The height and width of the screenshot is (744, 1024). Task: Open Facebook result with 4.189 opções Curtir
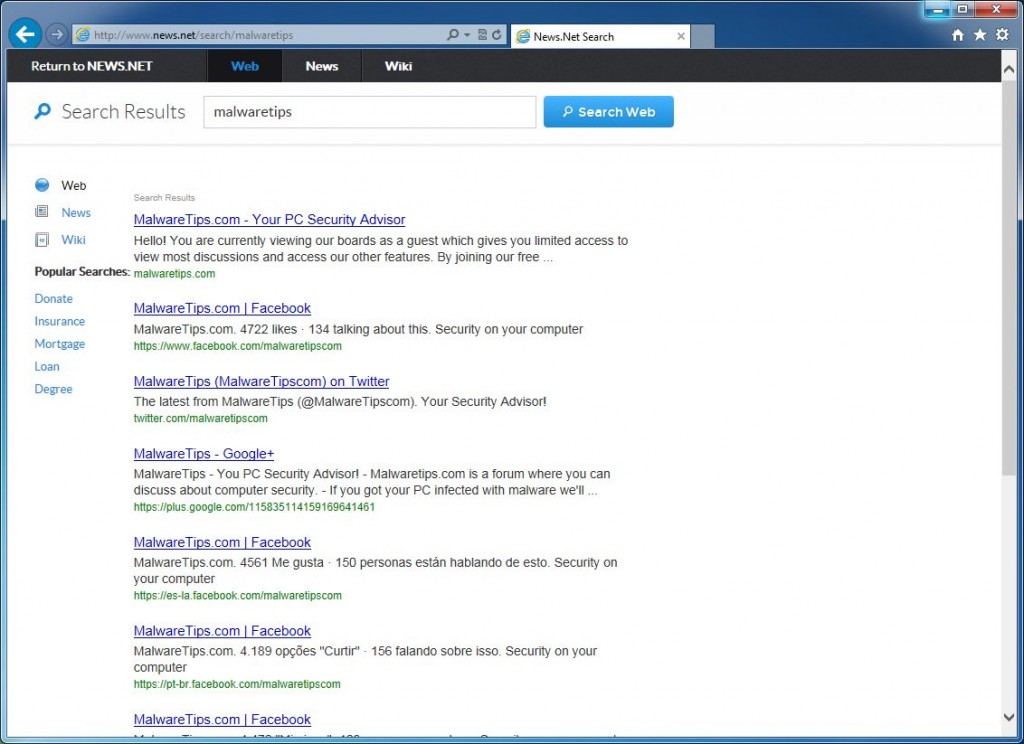(222, 631)
